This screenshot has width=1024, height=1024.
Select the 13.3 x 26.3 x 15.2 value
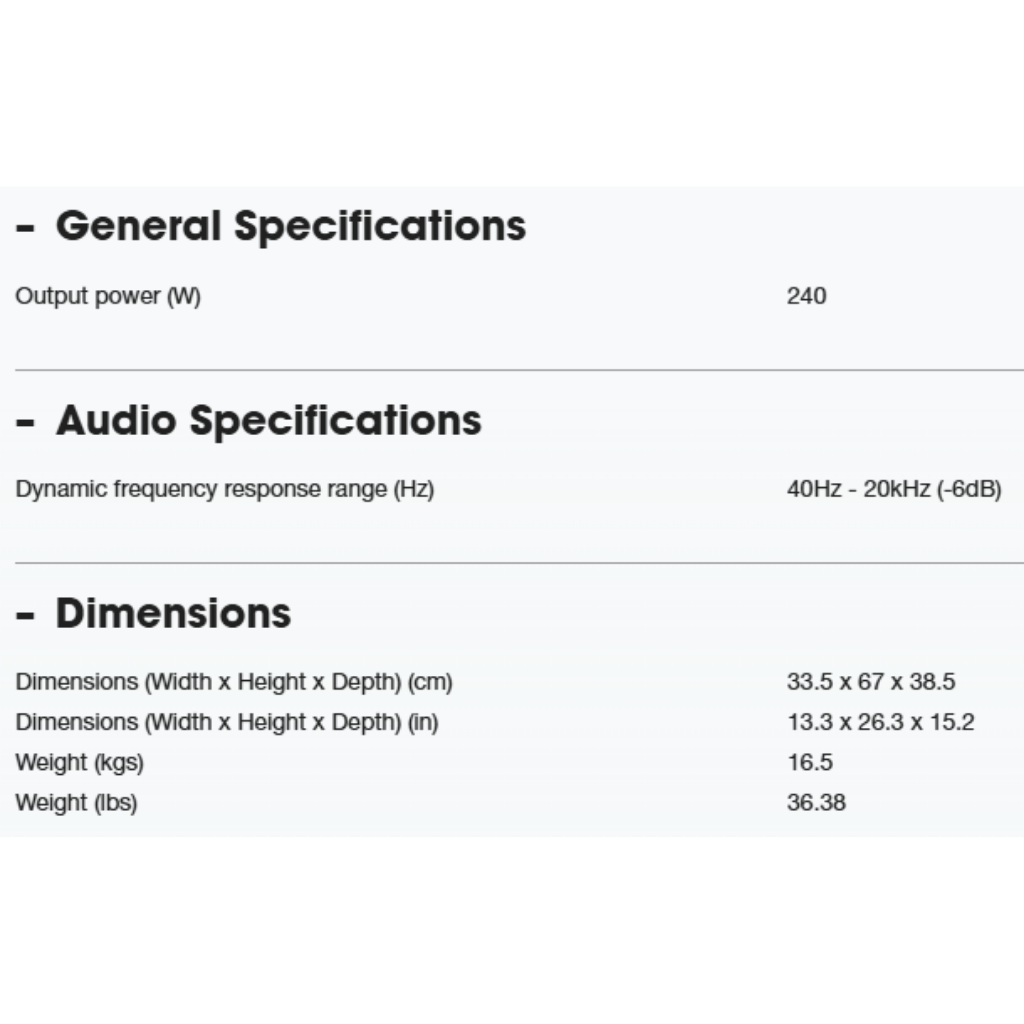point(880,722)
